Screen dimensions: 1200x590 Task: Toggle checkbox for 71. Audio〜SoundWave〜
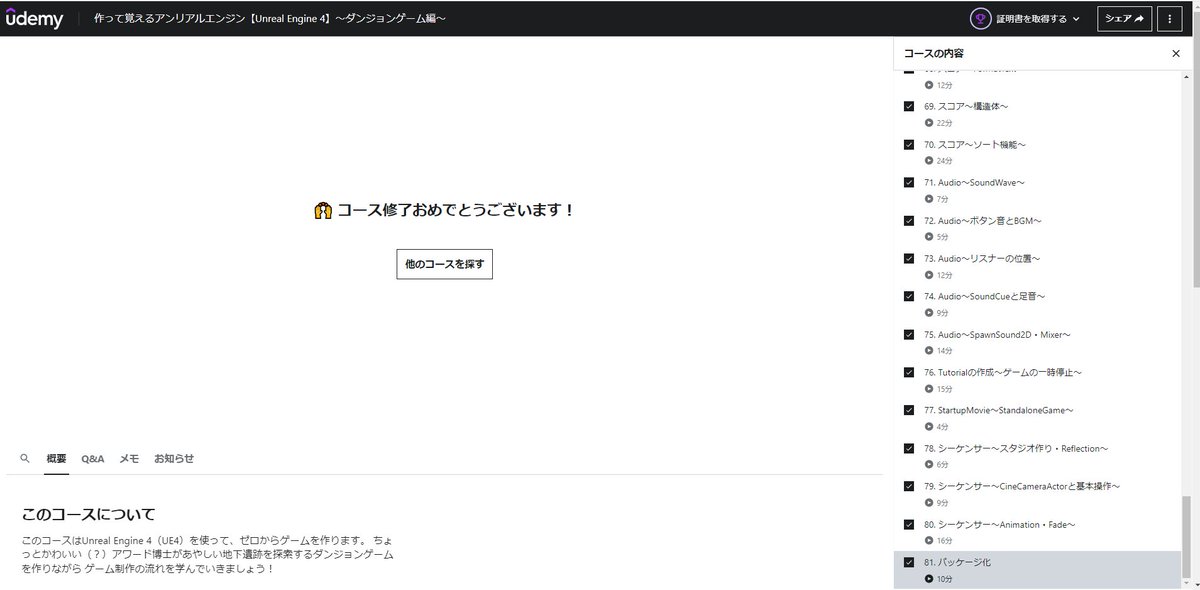(909, 182)
